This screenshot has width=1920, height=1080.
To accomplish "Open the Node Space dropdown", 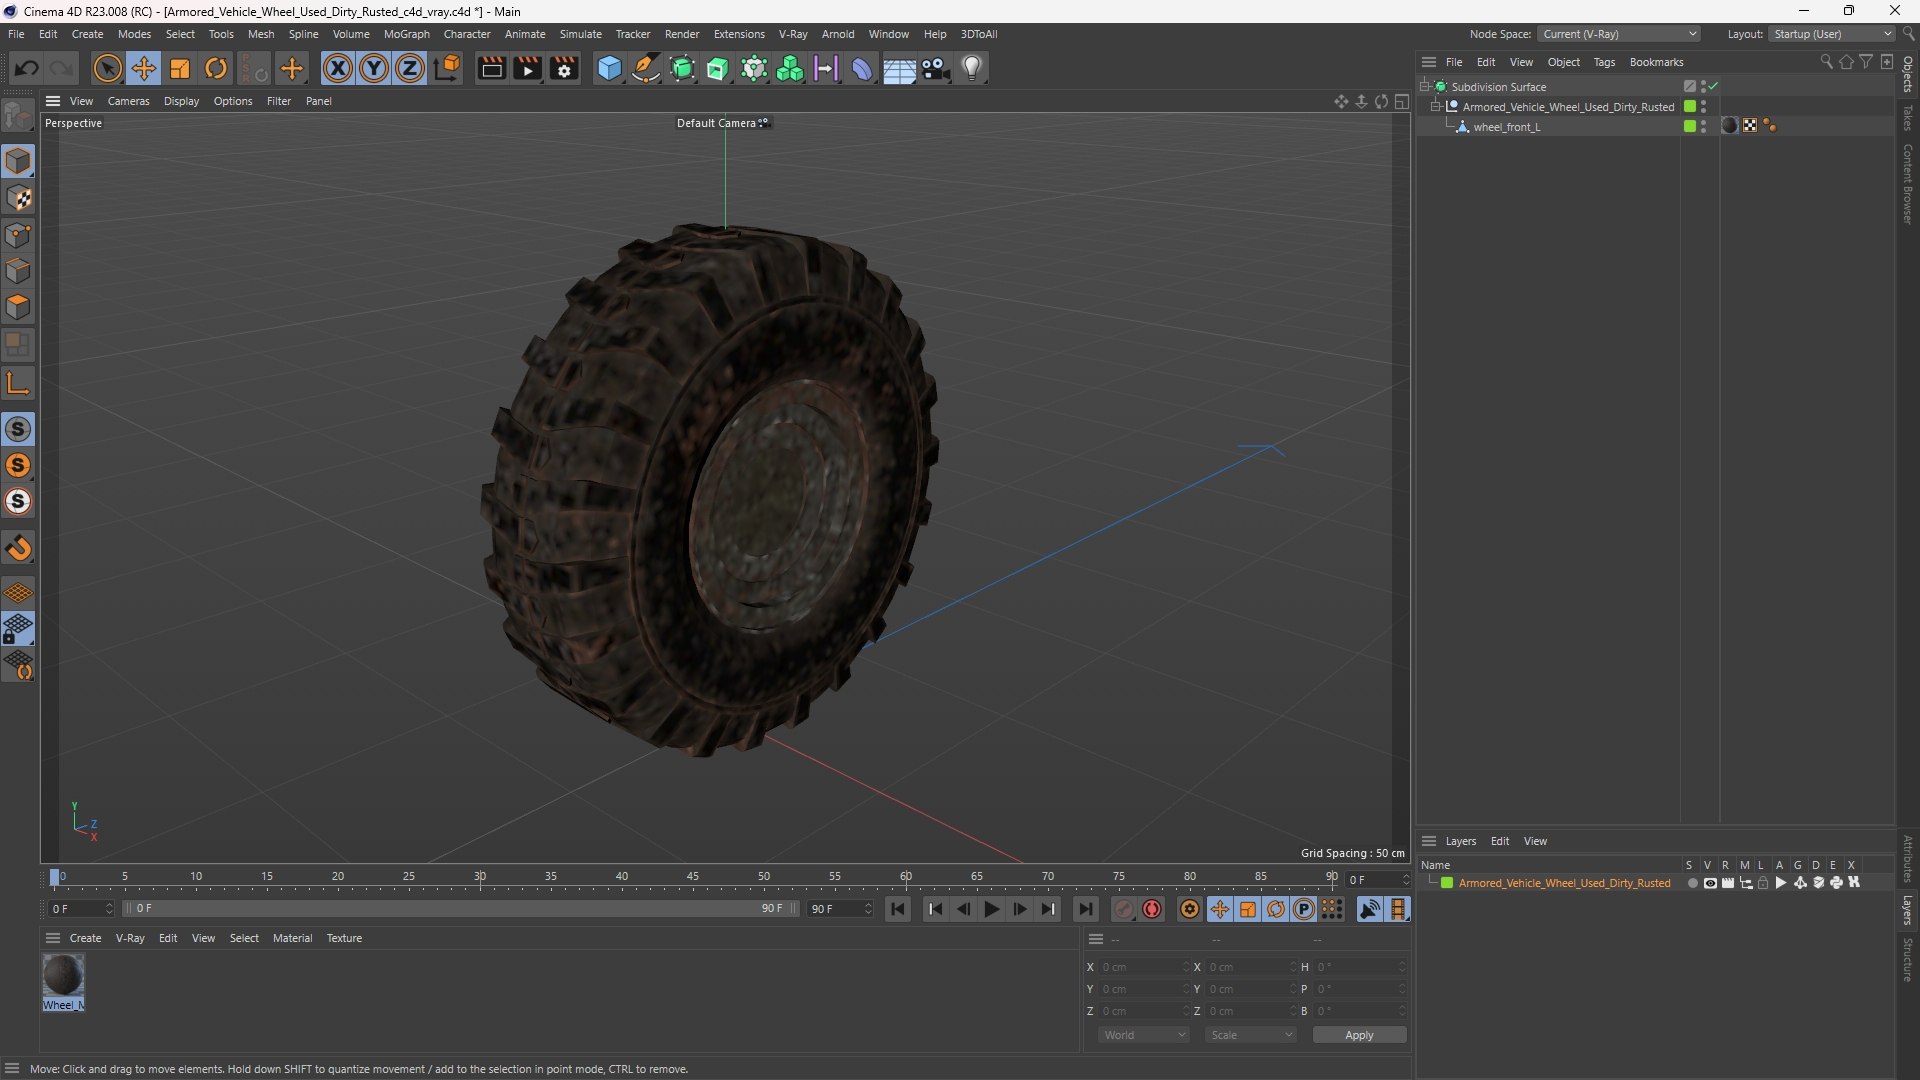I will 1618,34.
